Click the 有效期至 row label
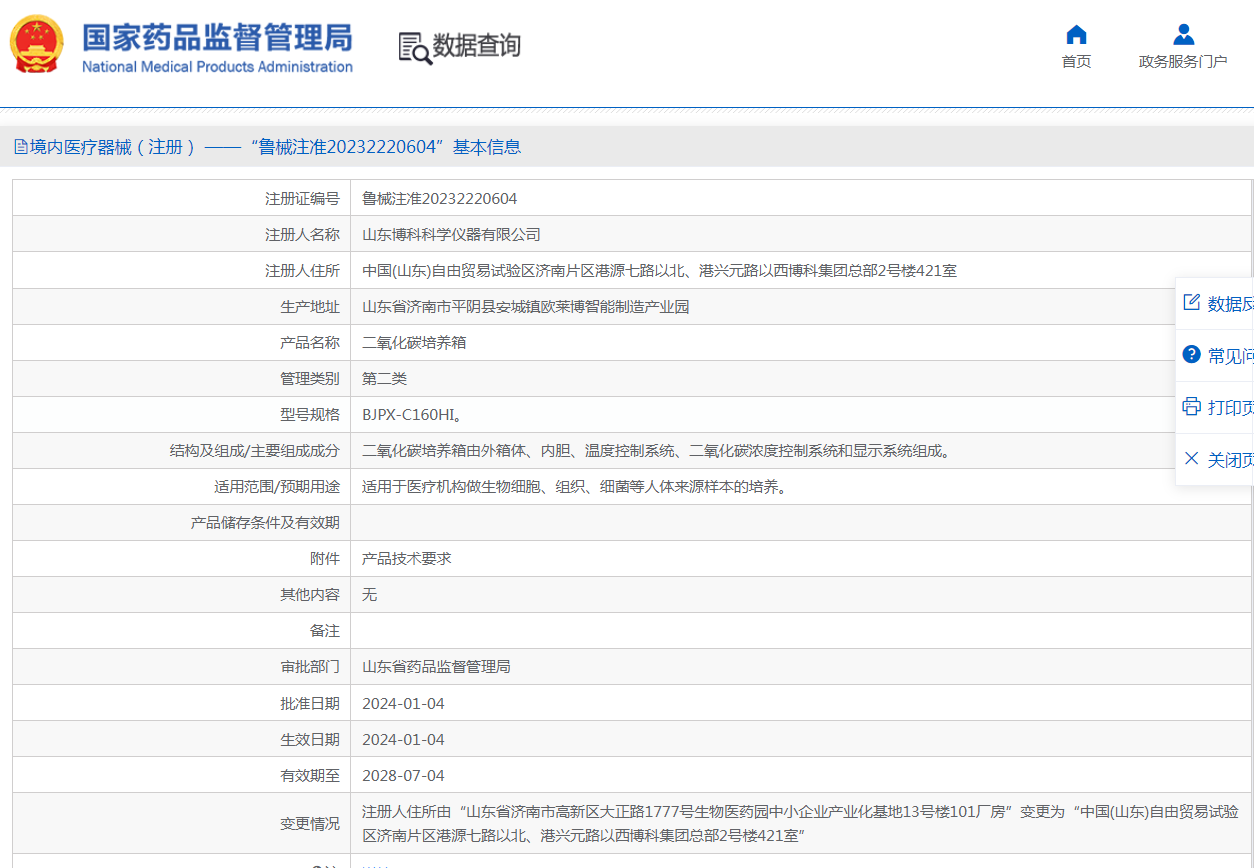 coord(310,776)
